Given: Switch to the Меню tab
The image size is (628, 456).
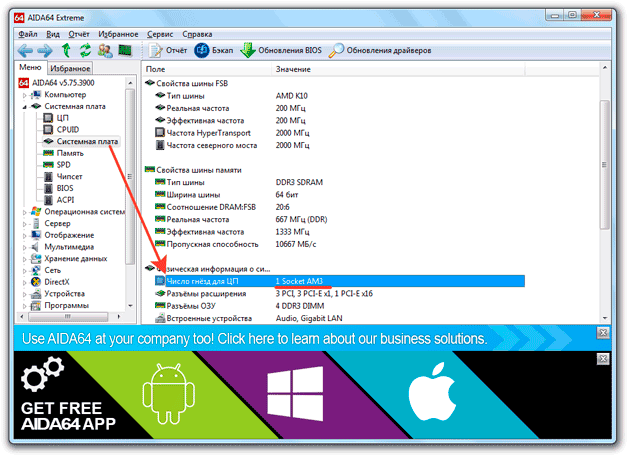Looking at the screenshot, I should (30, 67).
